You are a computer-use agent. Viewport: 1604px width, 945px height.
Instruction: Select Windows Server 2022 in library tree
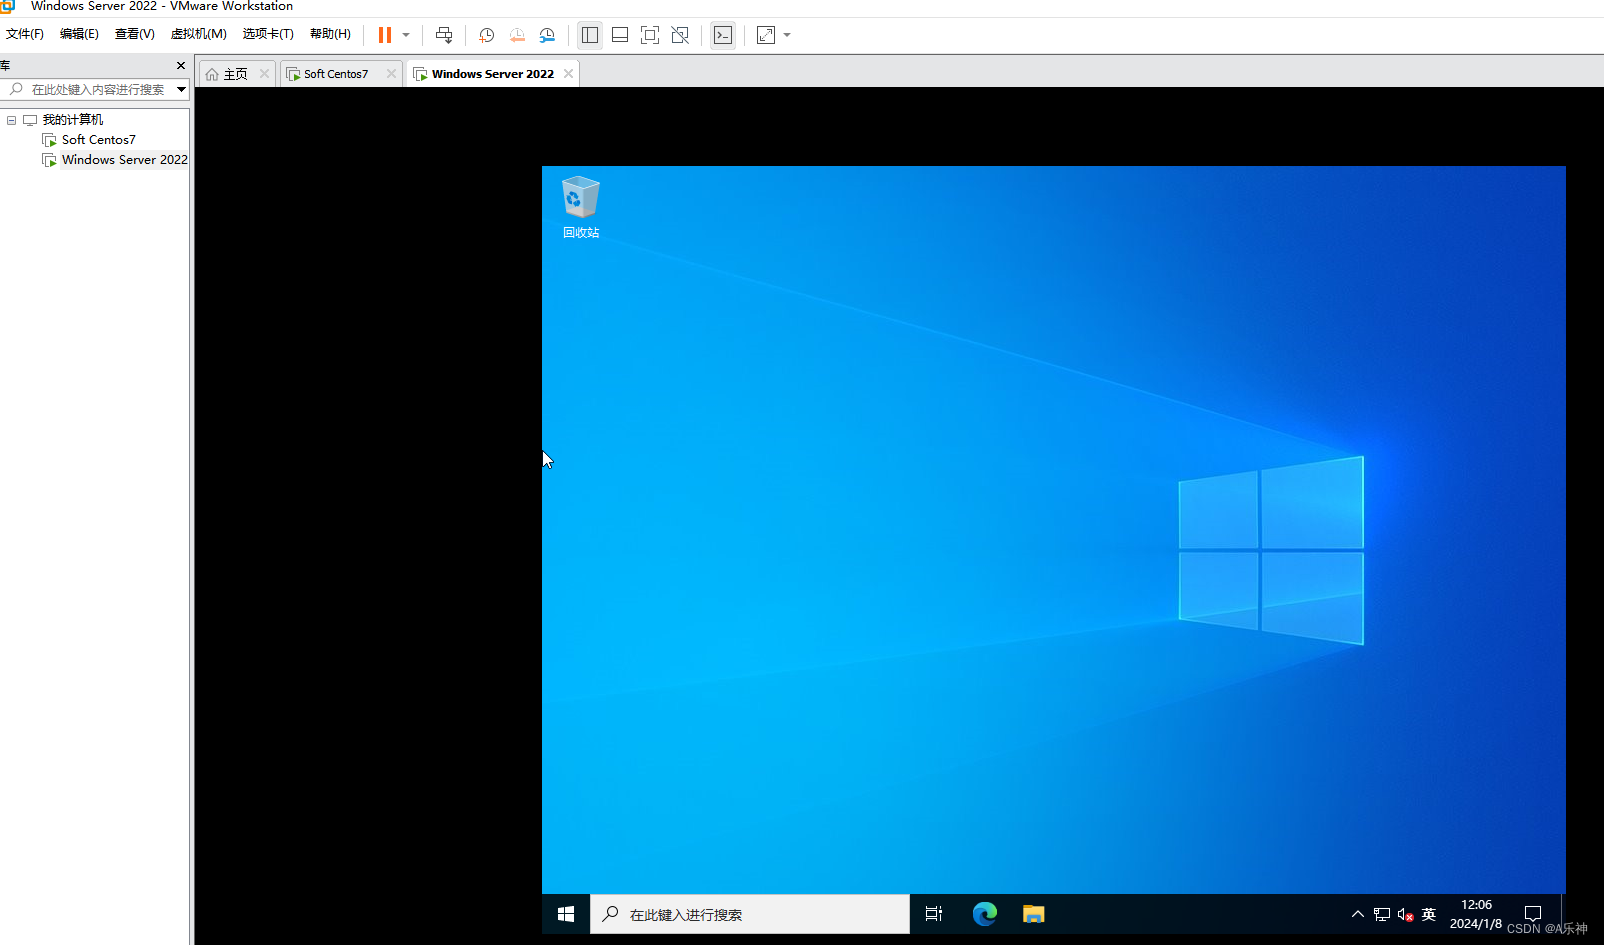coord(124,160)
